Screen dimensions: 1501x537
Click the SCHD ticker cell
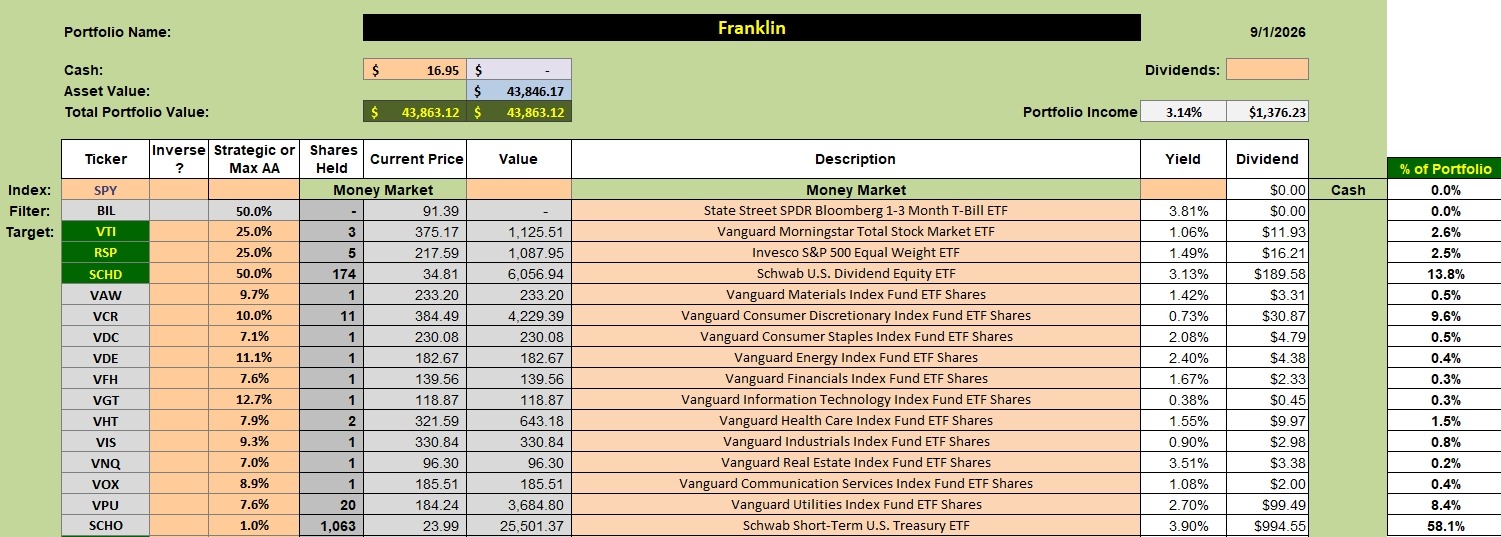(x=105, y=274)
